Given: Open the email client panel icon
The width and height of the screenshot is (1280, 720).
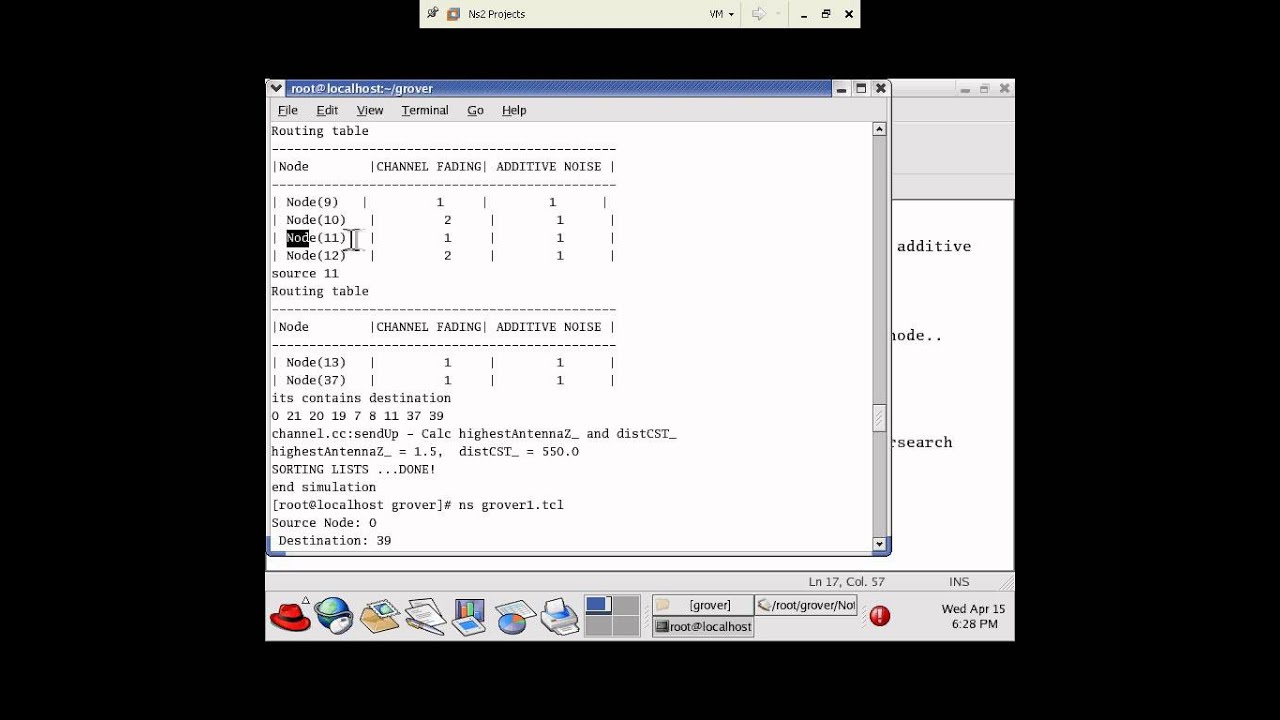Looking at the screenshot, I should coord(380,616).
